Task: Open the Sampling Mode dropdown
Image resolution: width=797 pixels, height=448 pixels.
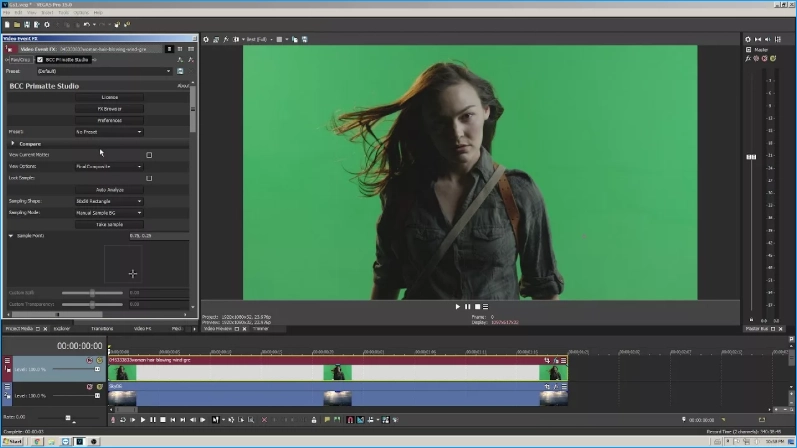Action: pyautogui.click(x=109, y=213)
